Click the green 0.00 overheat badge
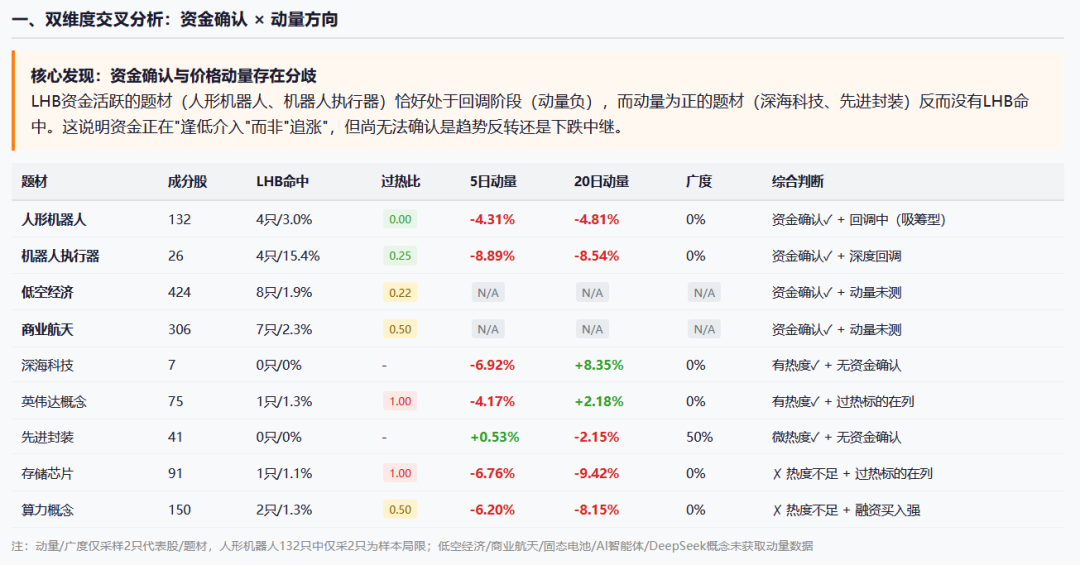This screenshot has height=565, width=1080. (400, 220)
